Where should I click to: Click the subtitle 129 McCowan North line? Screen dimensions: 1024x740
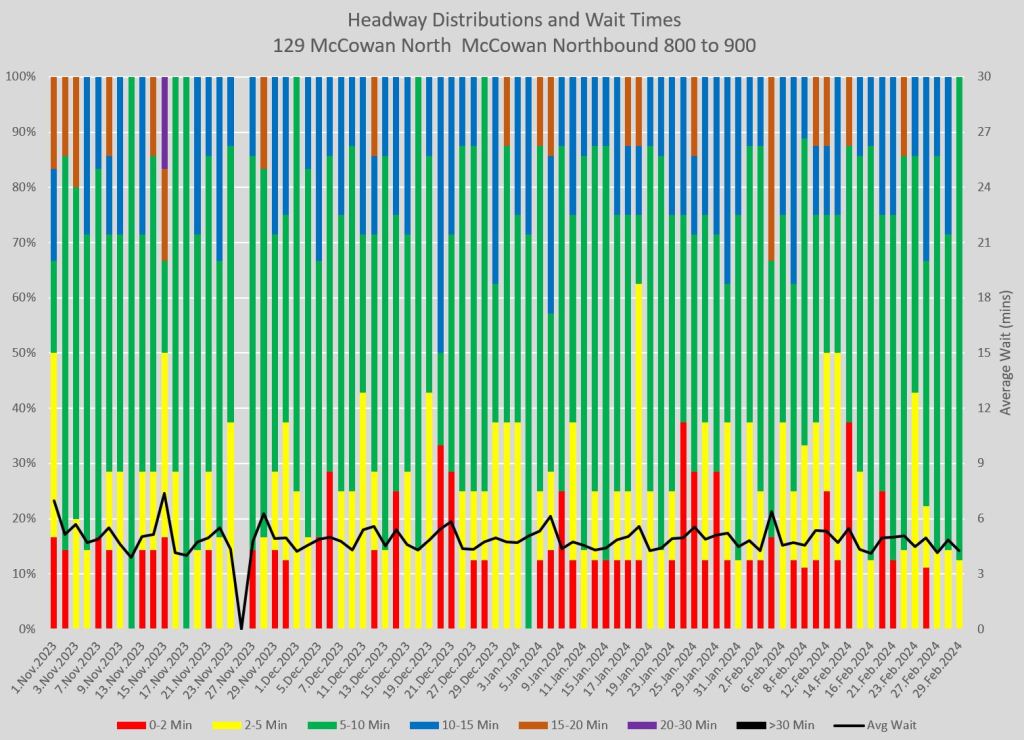tap(512, 46)
